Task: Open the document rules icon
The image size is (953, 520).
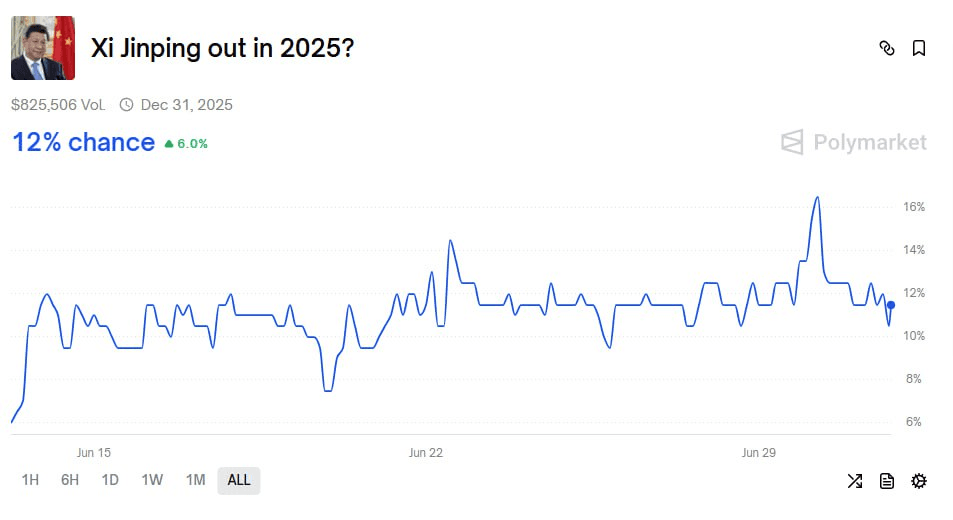Action: 887,481
